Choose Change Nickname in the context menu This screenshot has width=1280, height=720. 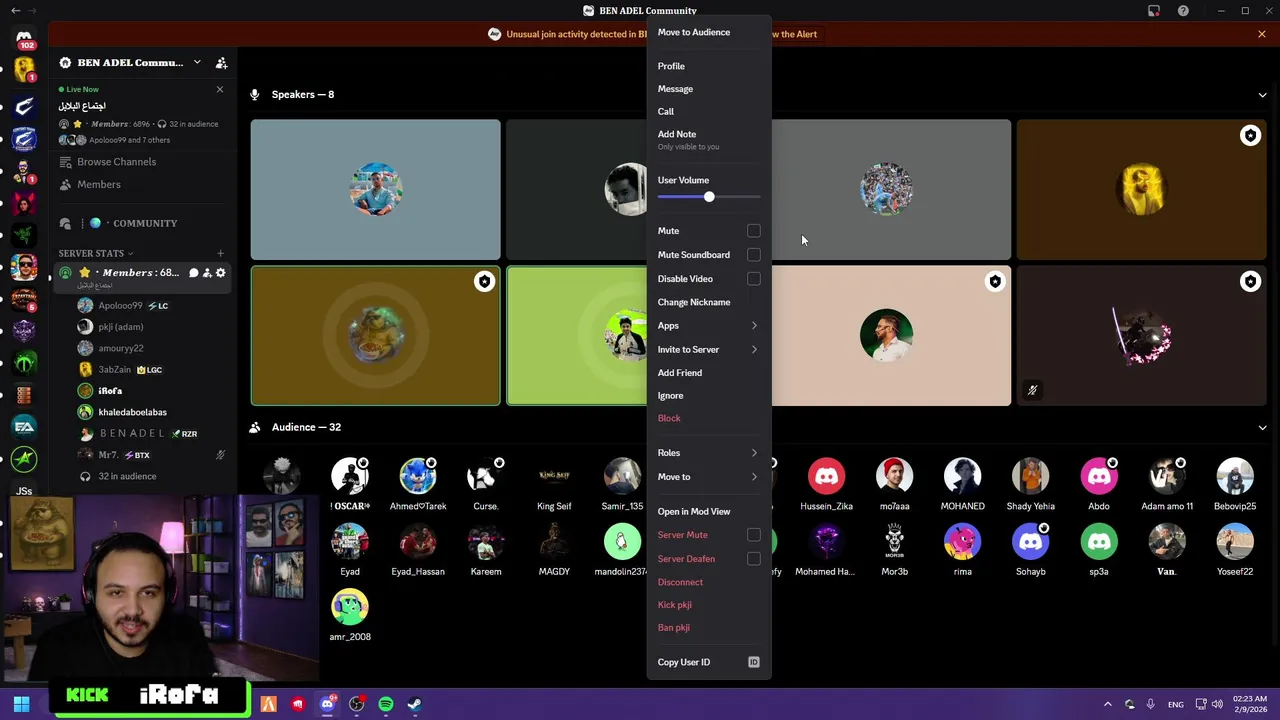tap(709, 302)
